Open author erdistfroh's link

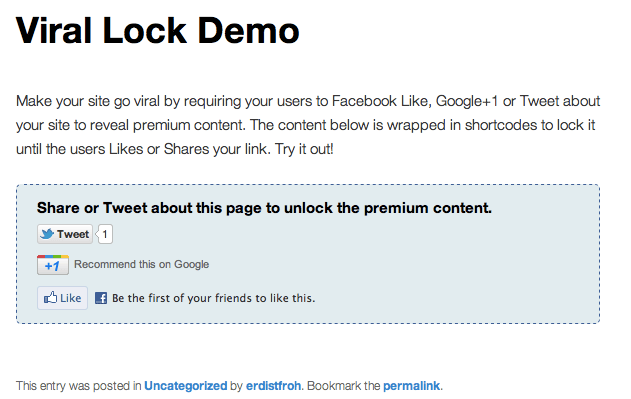273,386
